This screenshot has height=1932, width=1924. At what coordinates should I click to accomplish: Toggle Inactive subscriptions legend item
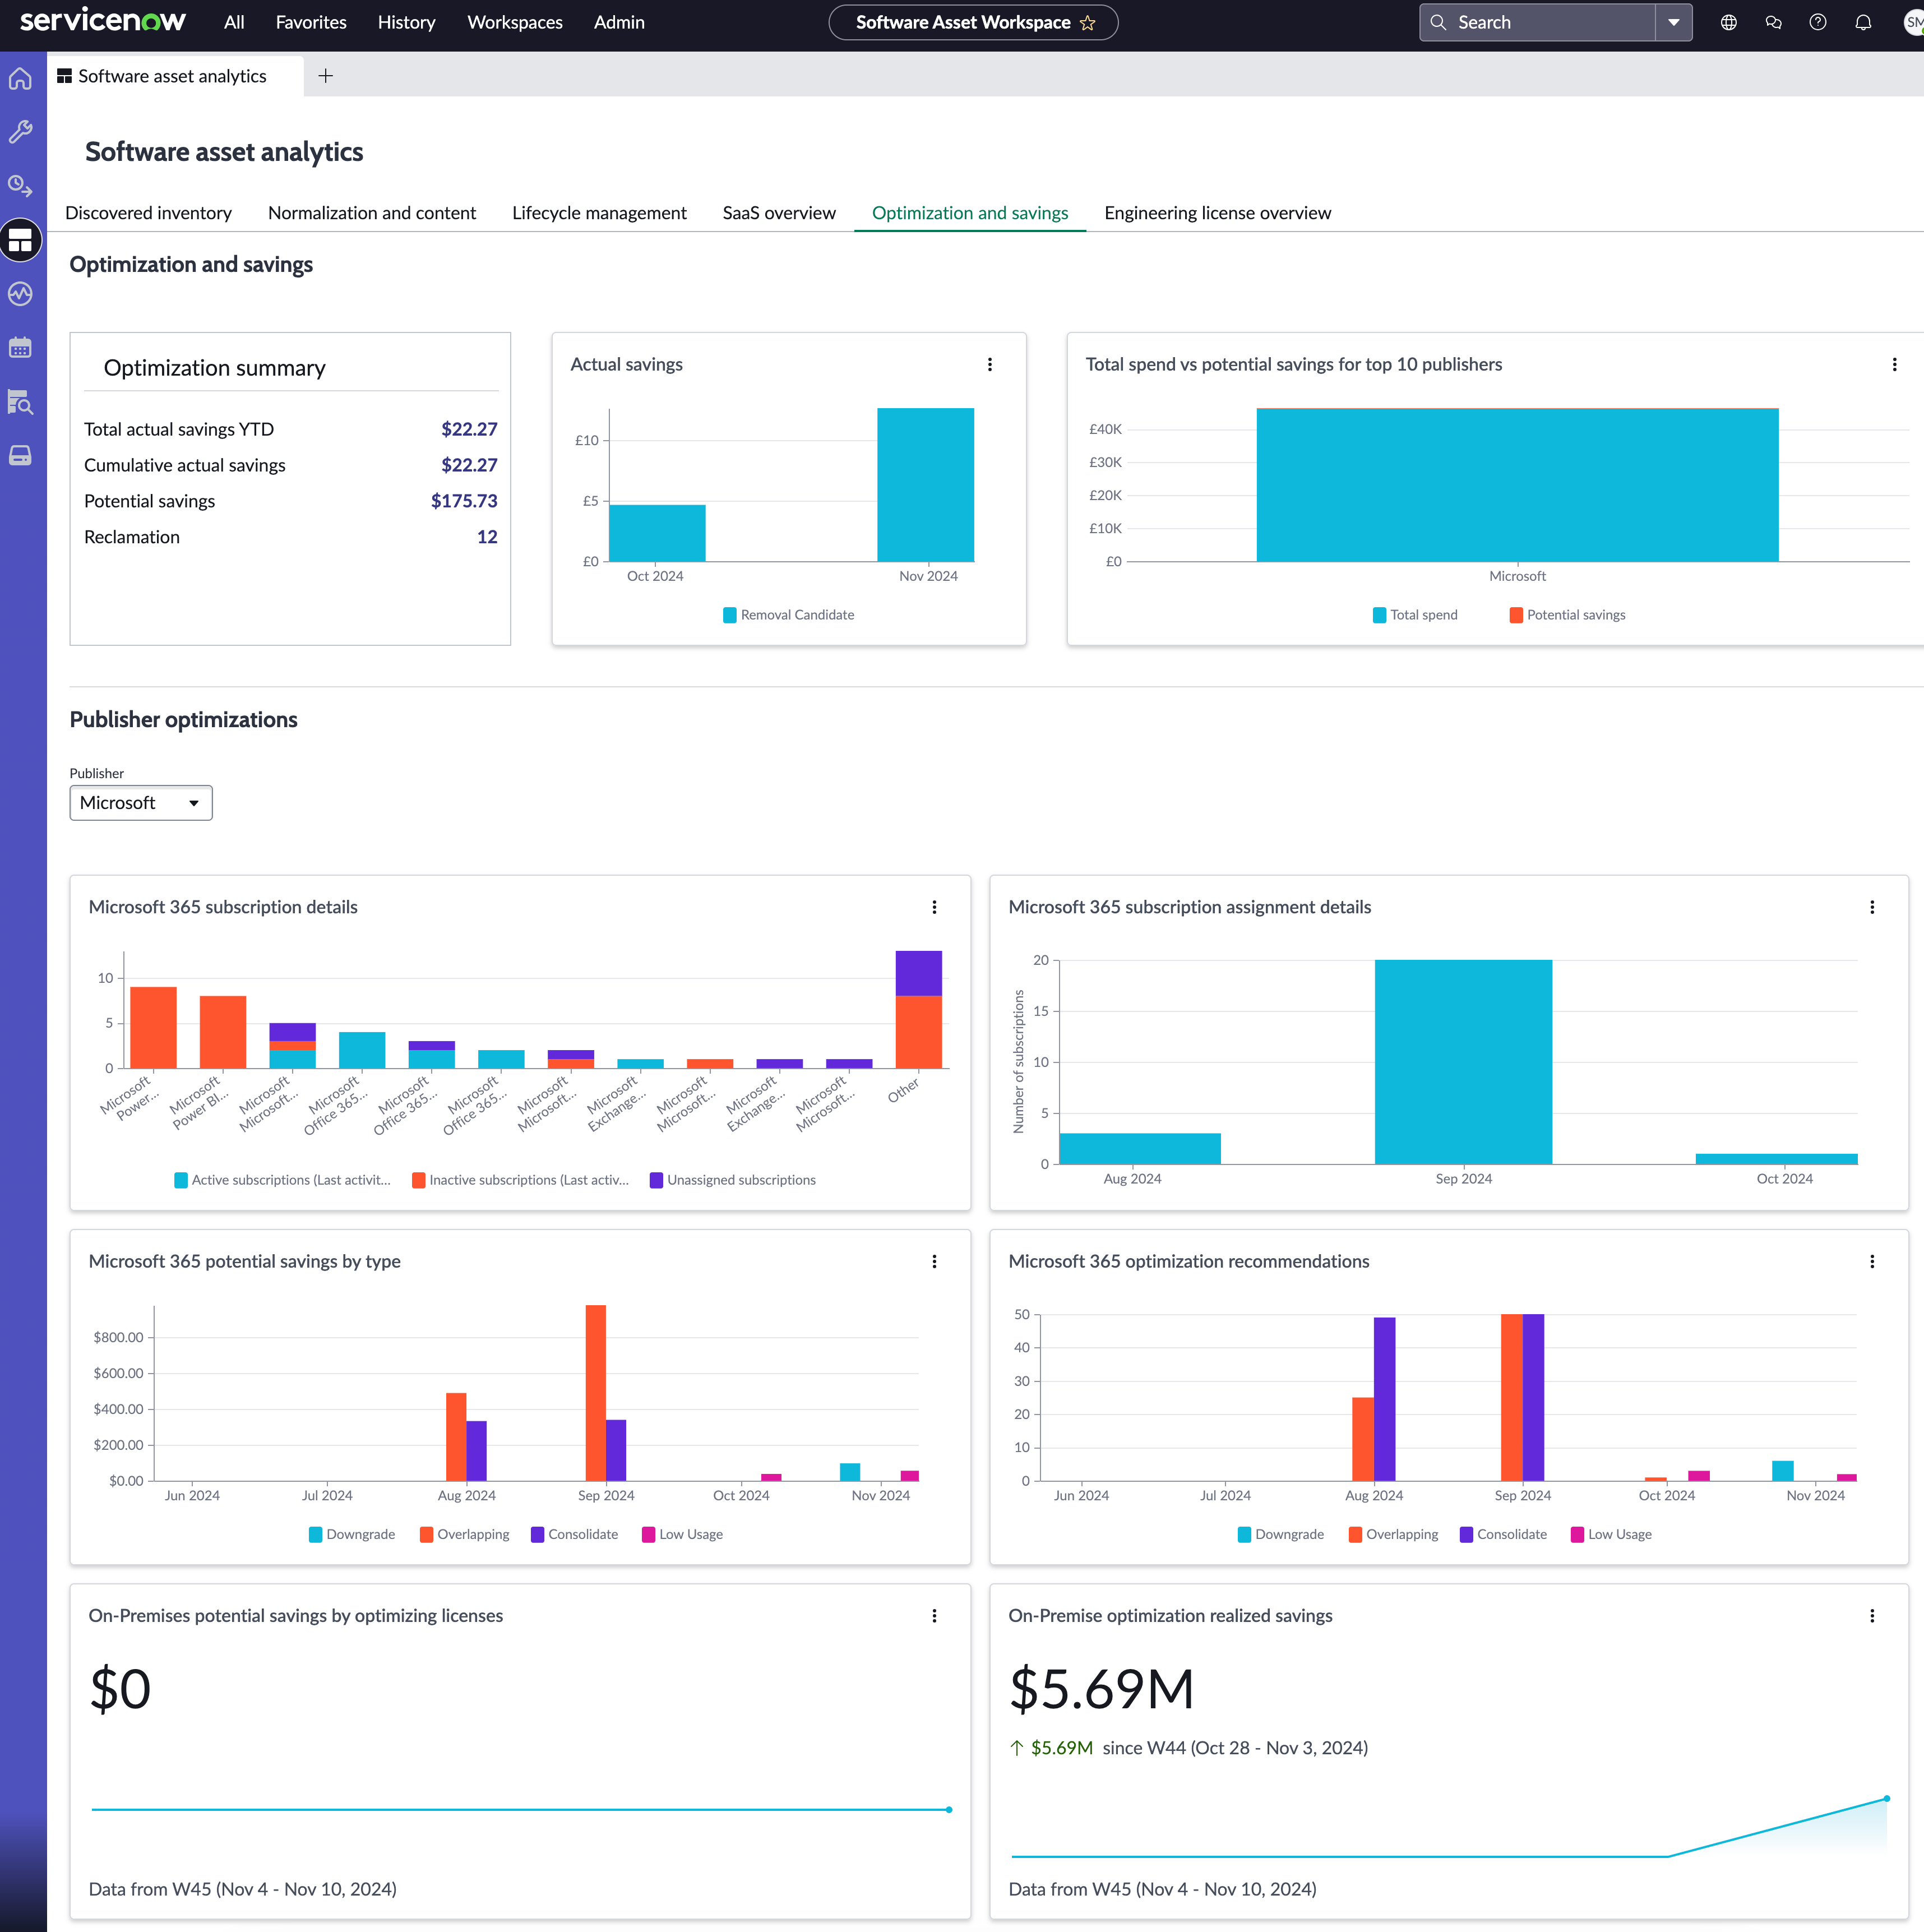coord(520,1180)
